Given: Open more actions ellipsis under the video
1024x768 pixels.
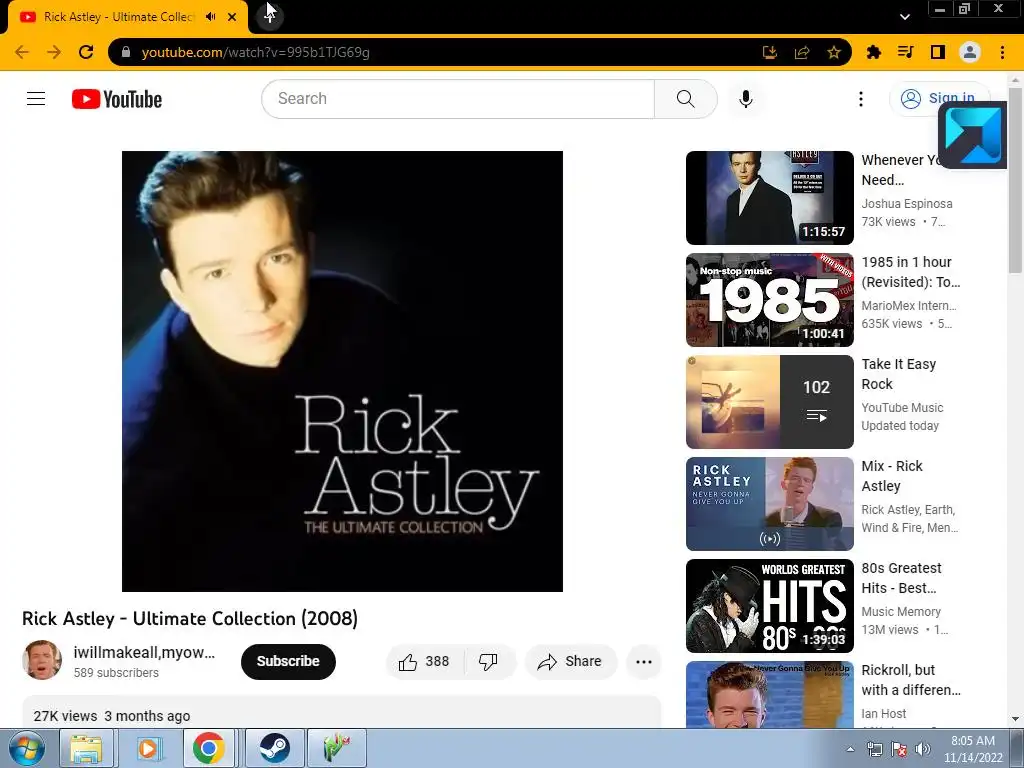Looking at the screenshot, I should [644, 662].
